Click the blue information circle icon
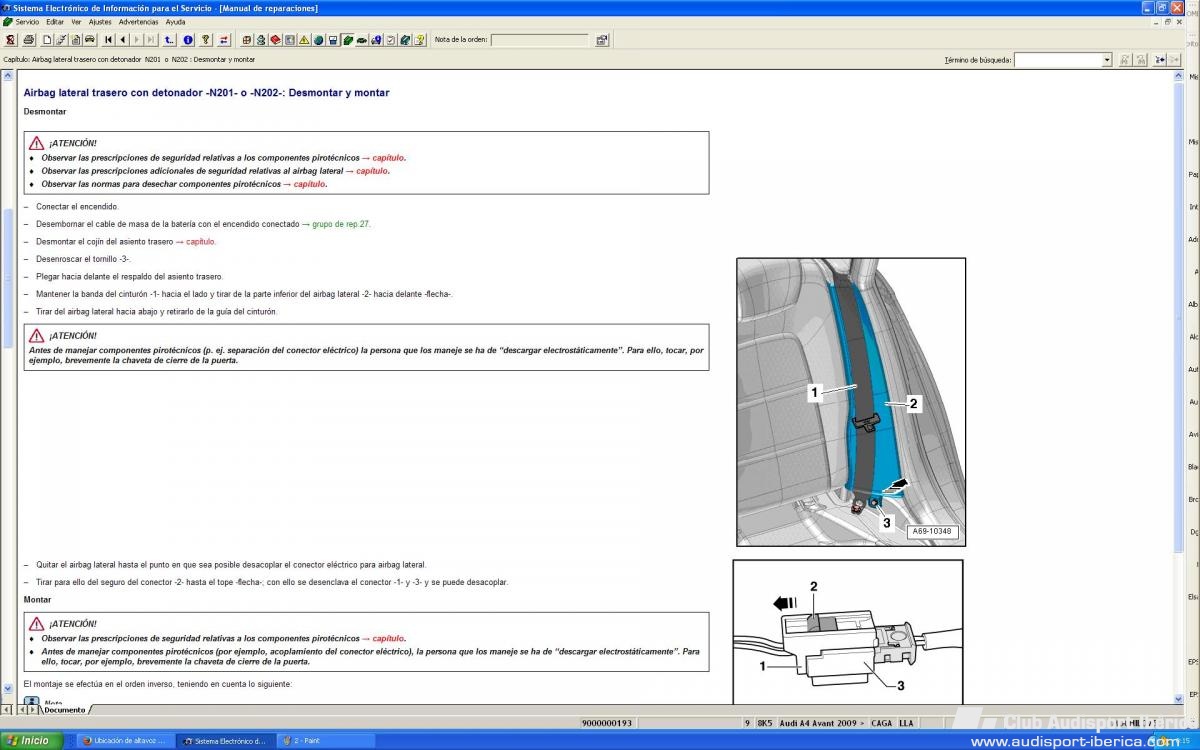 (x=188, y=40)
